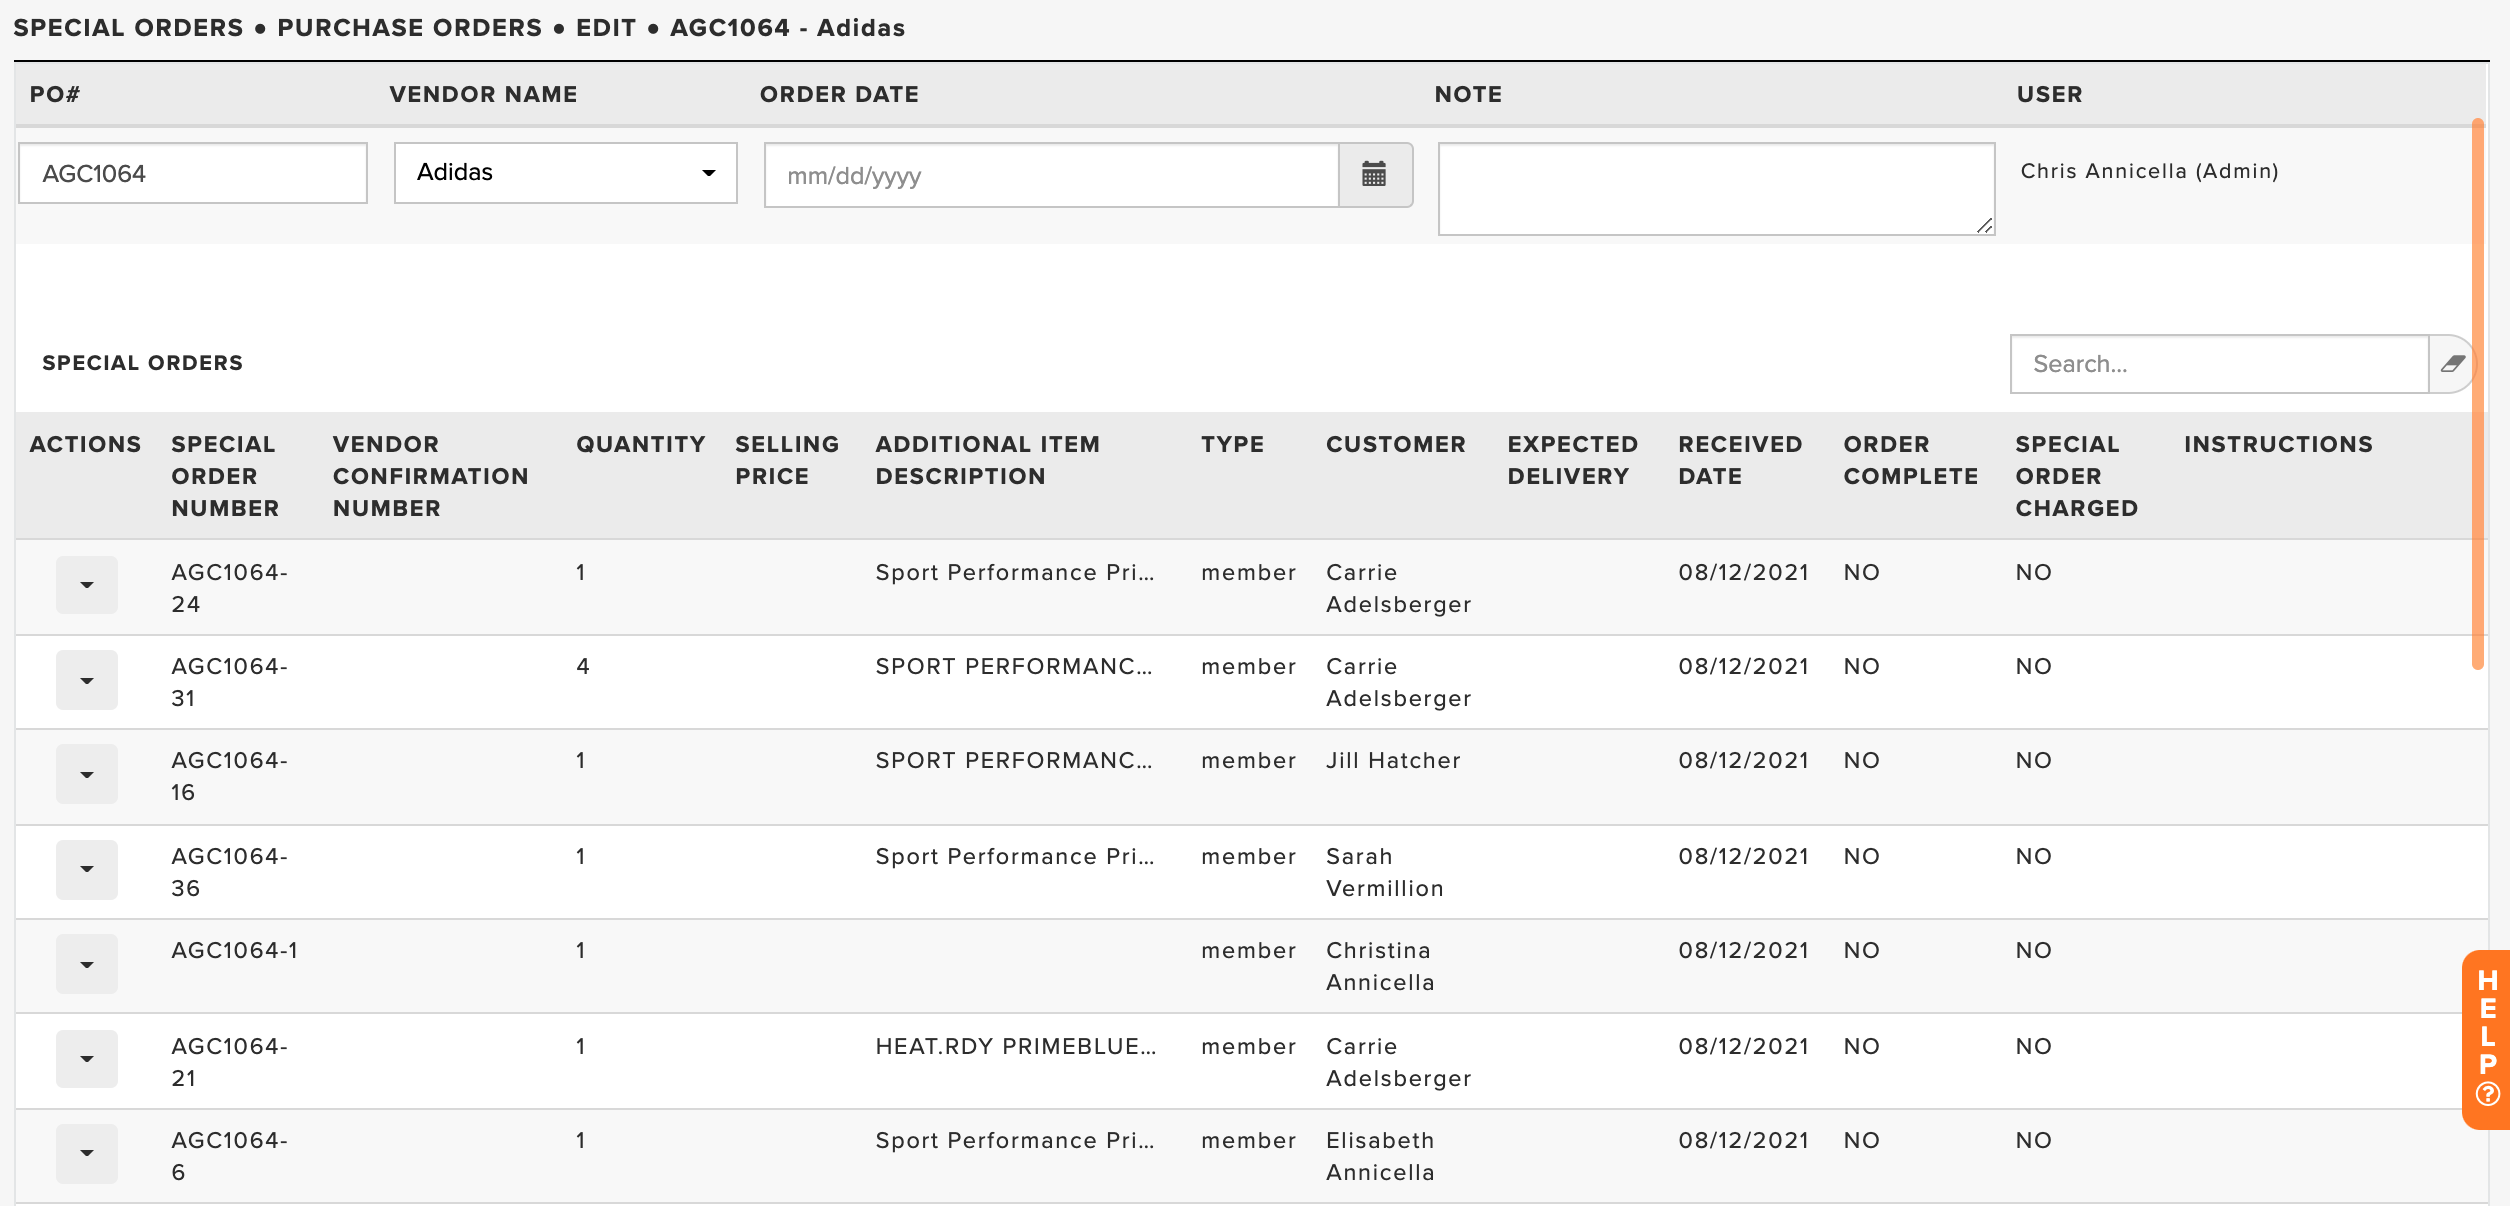Sort by Expected Delivery column header

tap(1573, 460)
